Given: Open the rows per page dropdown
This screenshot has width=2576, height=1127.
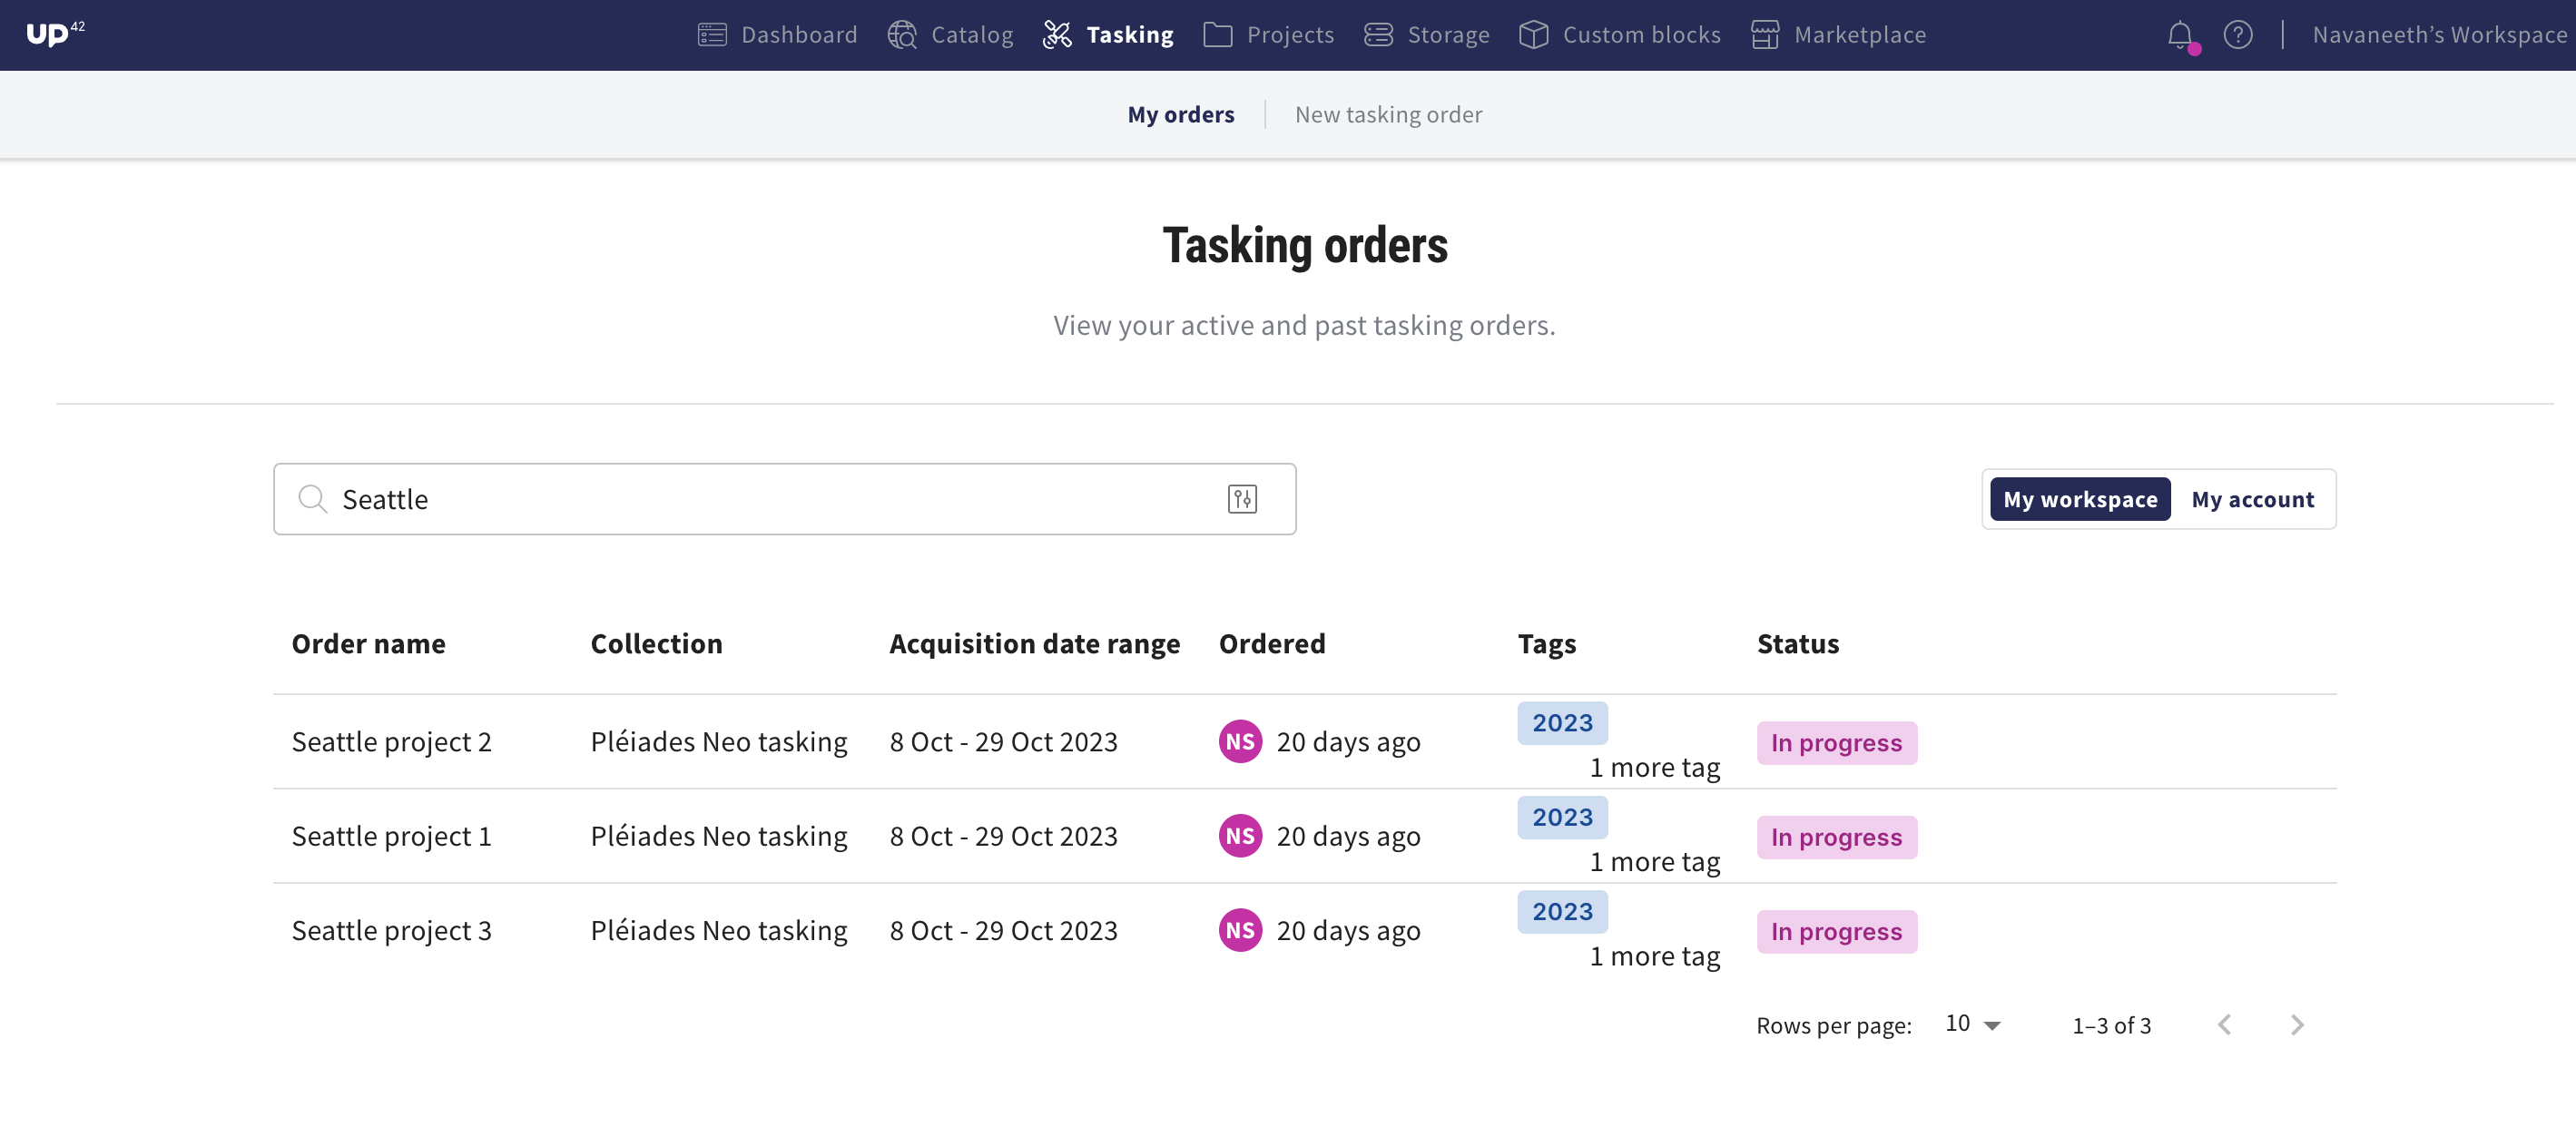Looking at the screenshot, I should 1972,1024.
